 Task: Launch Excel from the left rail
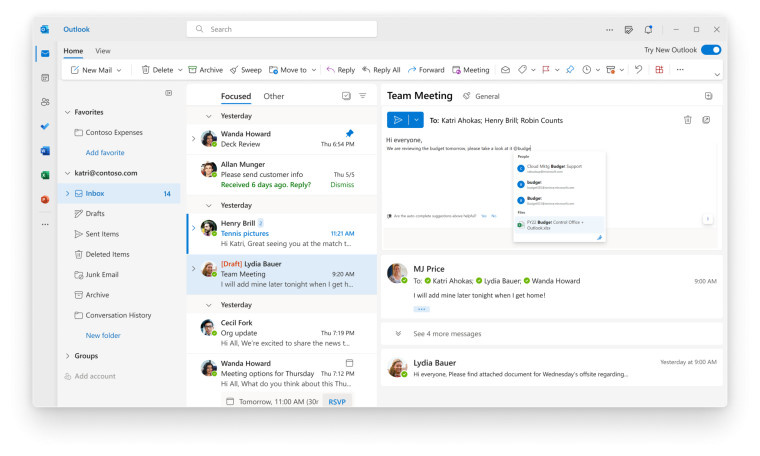45,175
